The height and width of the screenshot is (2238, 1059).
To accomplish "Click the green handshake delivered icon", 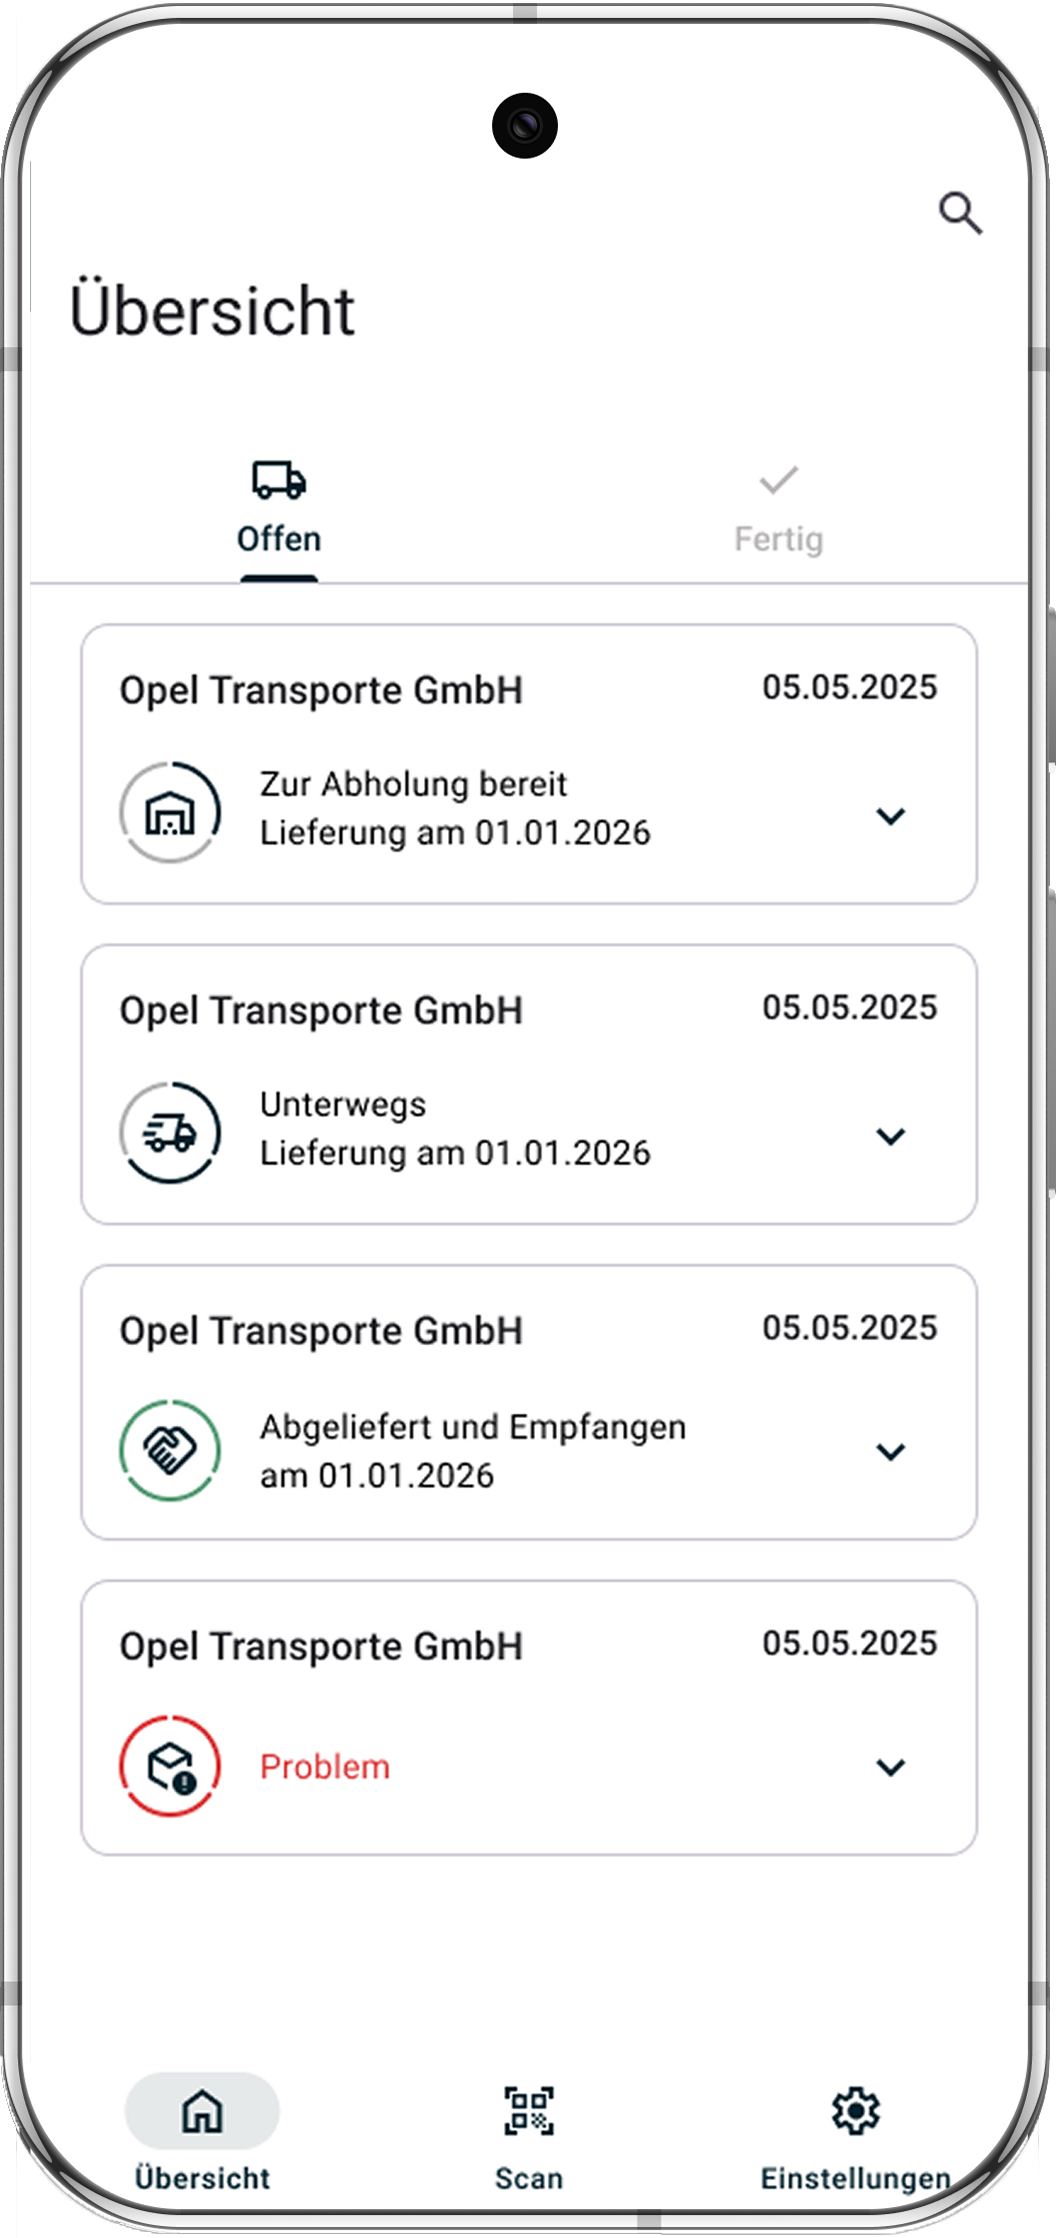I will pyautogui.click(x=170, y=1450).
